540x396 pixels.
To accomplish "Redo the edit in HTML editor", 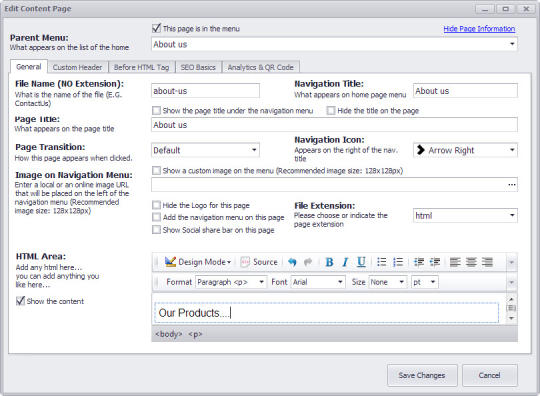I will coord(308,262).
